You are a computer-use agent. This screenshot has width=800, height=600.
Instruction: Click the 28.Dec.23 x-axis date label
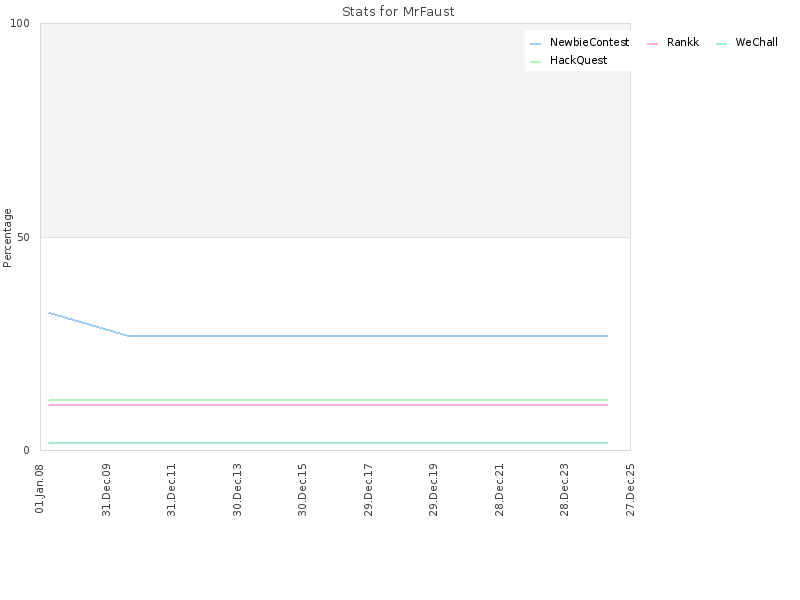click(x=564, y=489)
